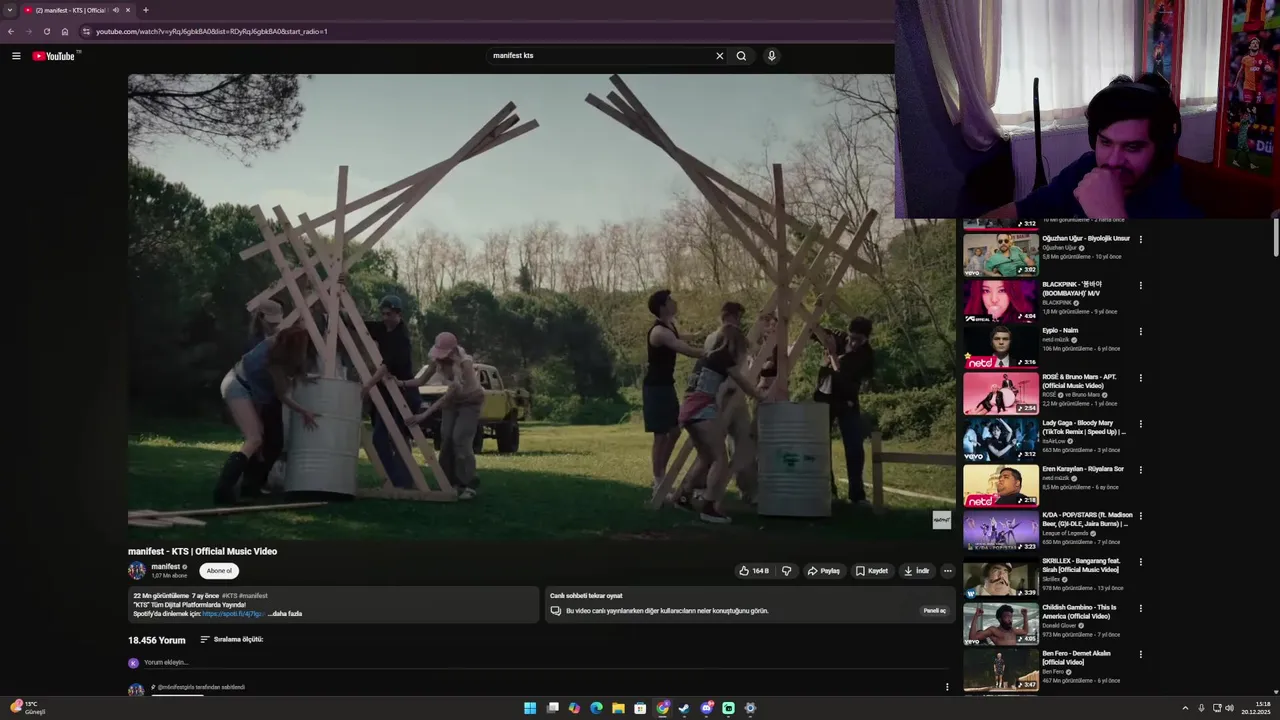Open the Spotify link in description
Screen dimensions: 1280x720
[234, 613]
